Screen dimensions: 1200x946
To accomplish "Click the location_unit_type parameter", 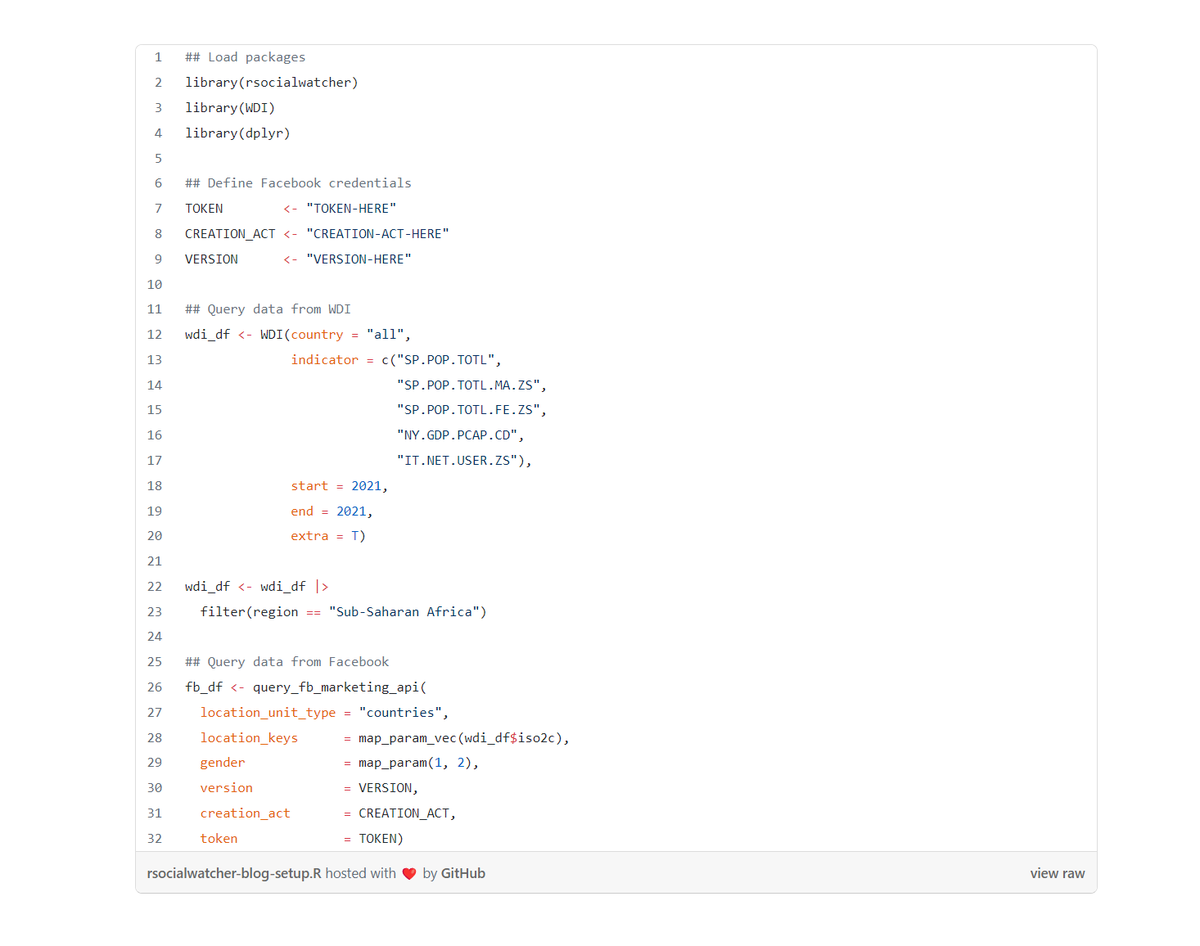I will tap(268, 712).
